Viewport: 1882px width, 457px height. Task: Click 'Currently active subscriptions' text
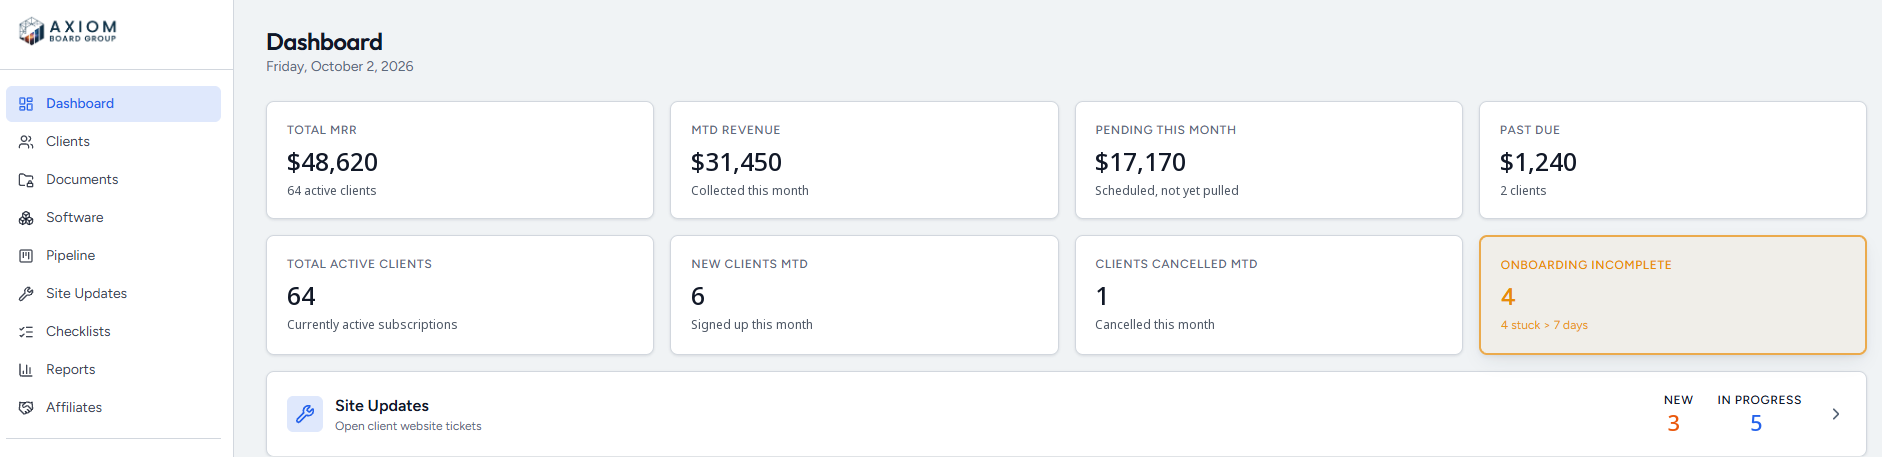click(372, 325)
